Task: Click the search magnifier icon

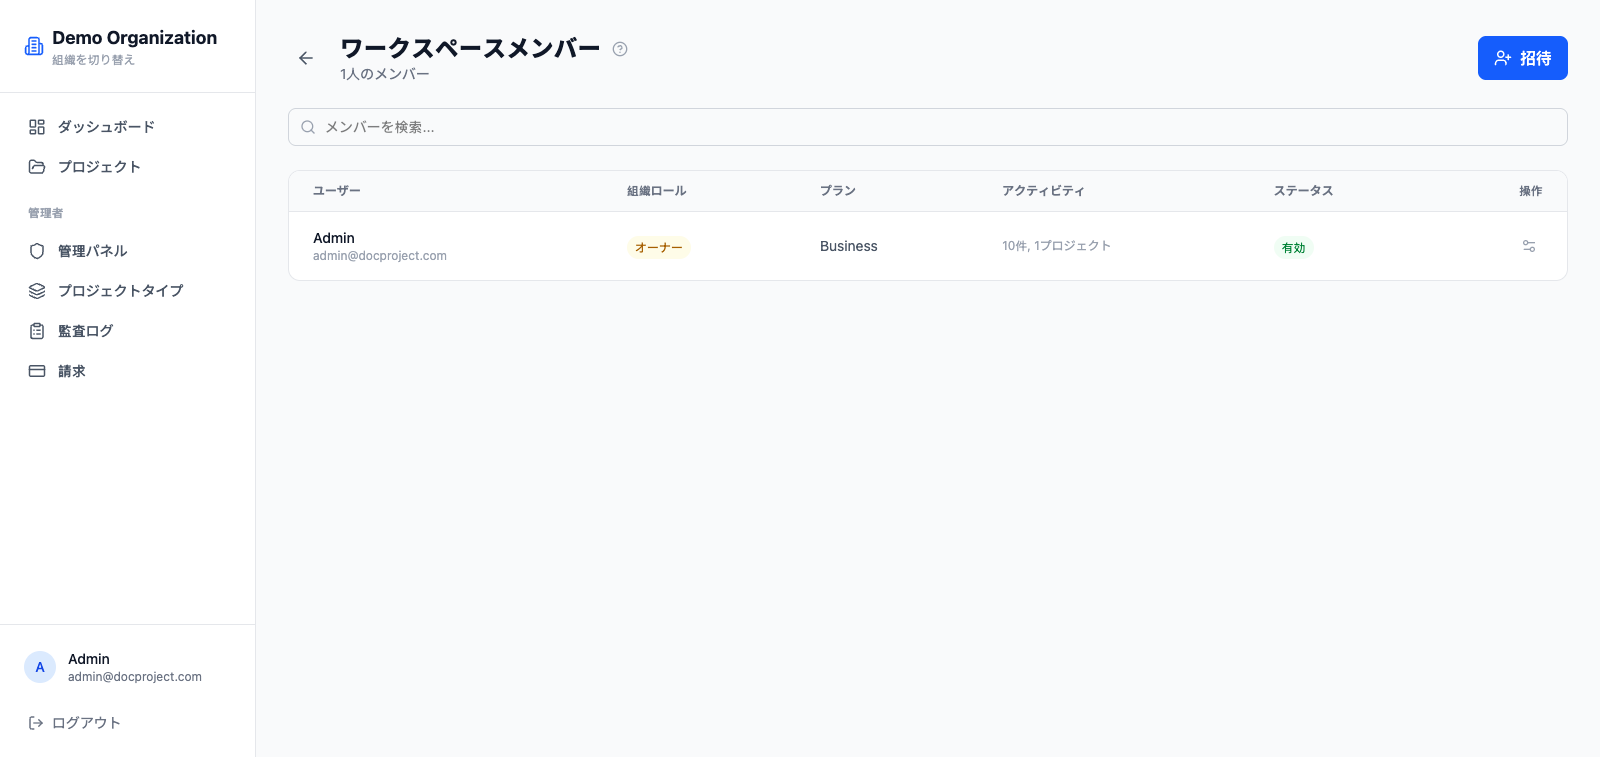Action: click(308, 127)
